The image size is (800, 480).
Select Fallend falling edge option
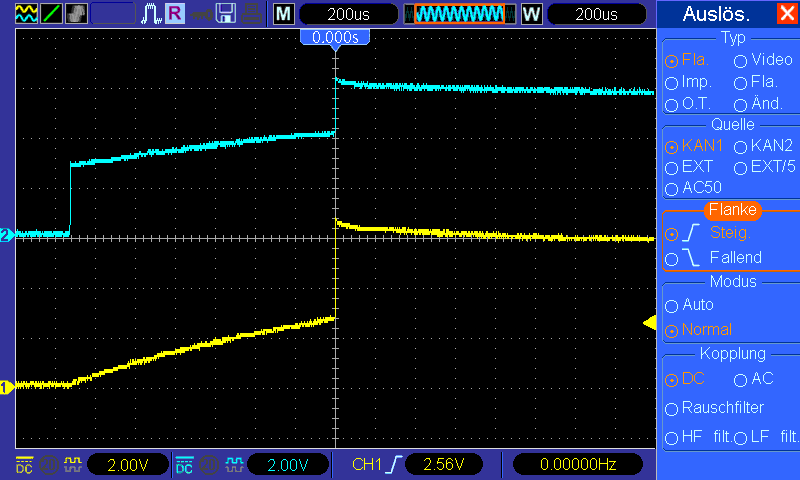713,258
